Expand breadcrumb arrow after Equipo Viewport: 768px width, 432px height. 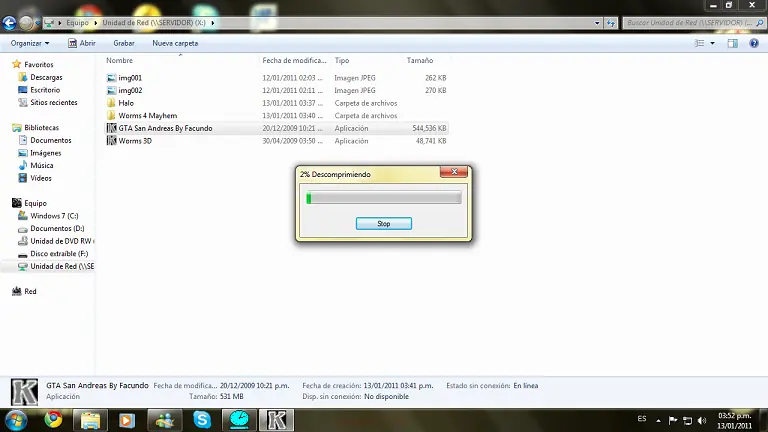(x=96, y=23)
